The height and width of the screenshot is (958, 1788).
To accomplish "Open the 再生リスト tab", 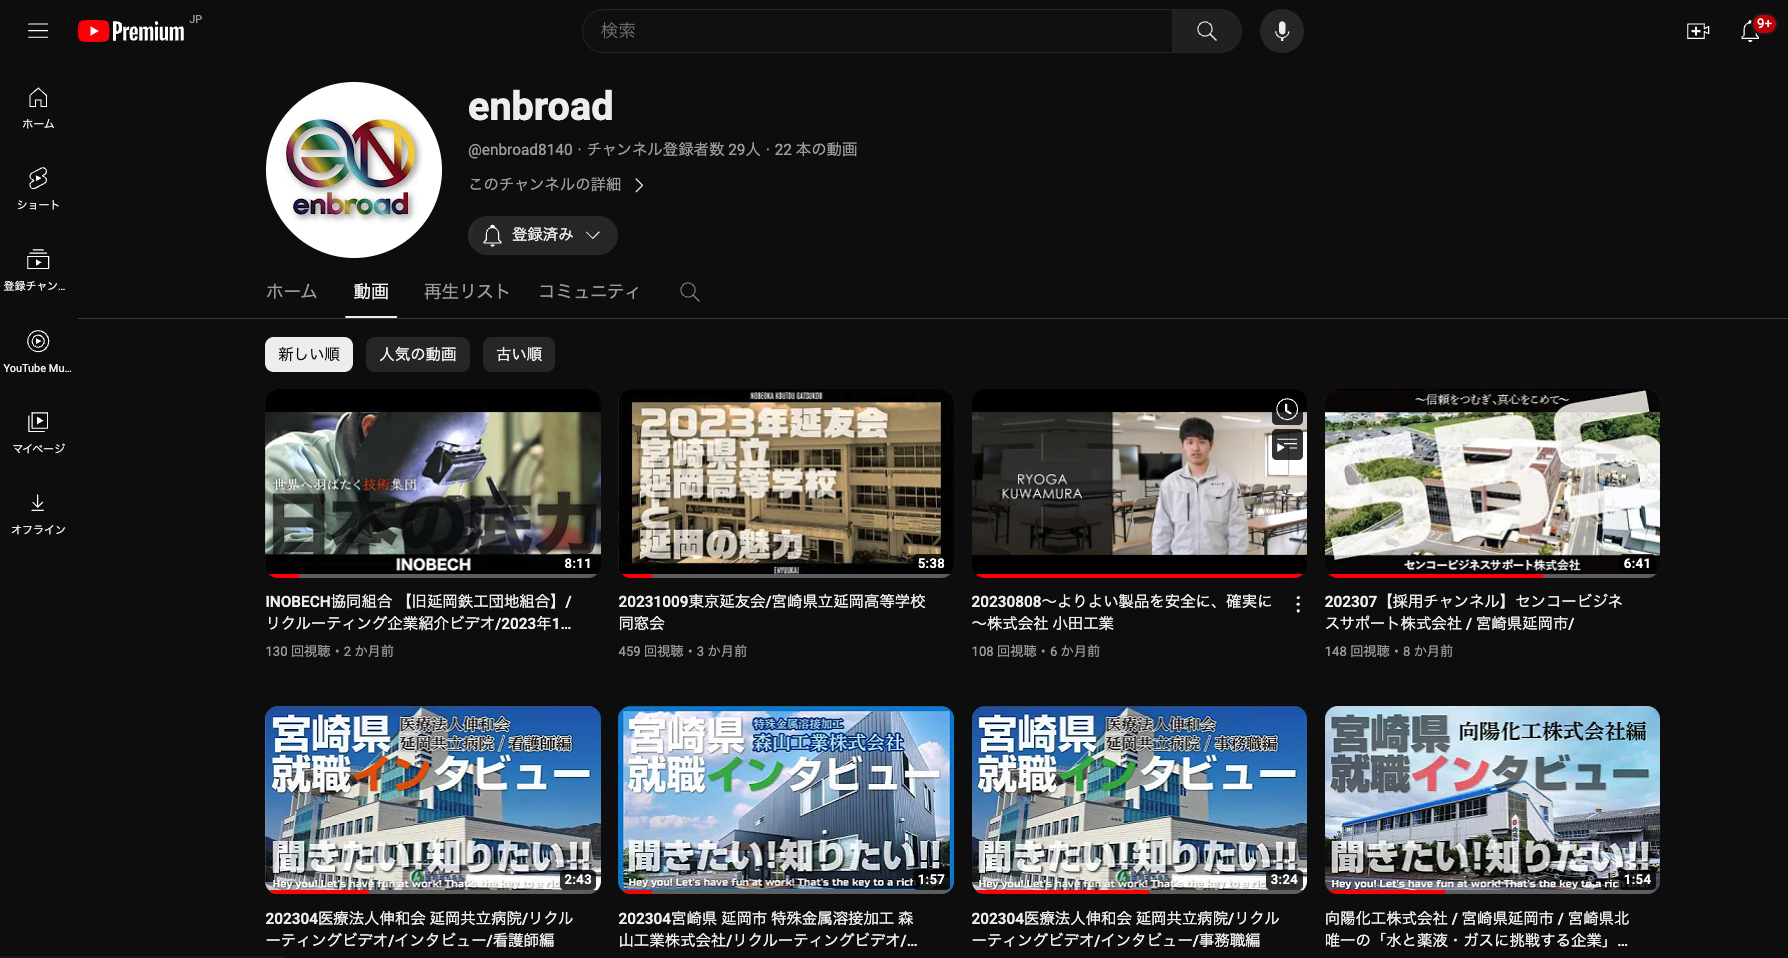I will [467, 292].
